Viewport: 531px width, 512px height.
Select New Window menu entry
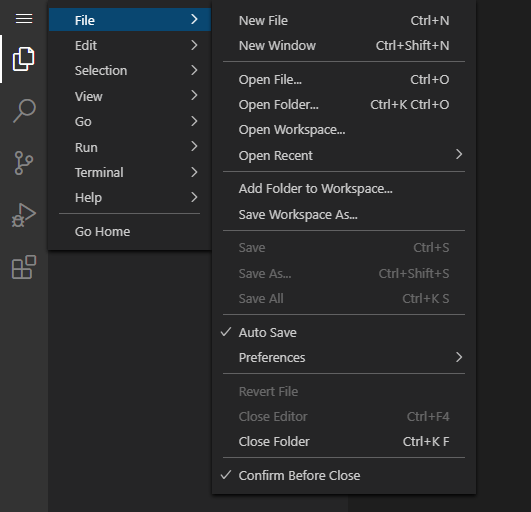(344, 45)
